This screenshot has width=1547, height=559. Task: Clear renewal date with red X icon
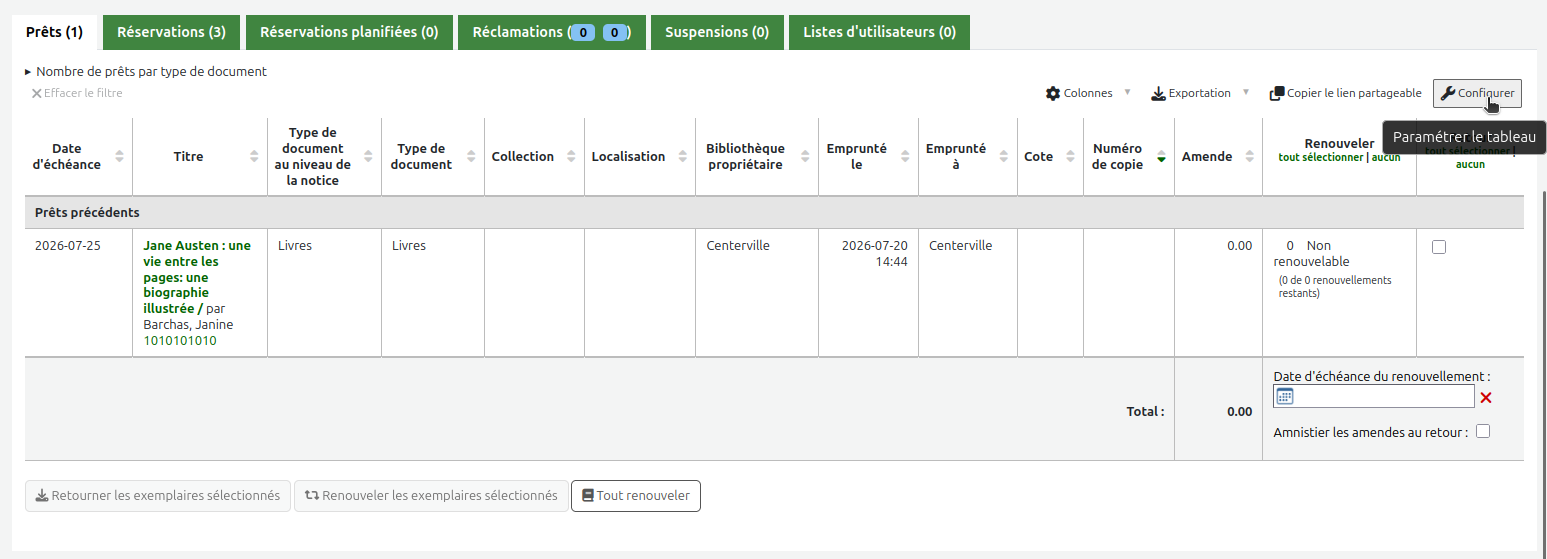[x=1486, y=398]
